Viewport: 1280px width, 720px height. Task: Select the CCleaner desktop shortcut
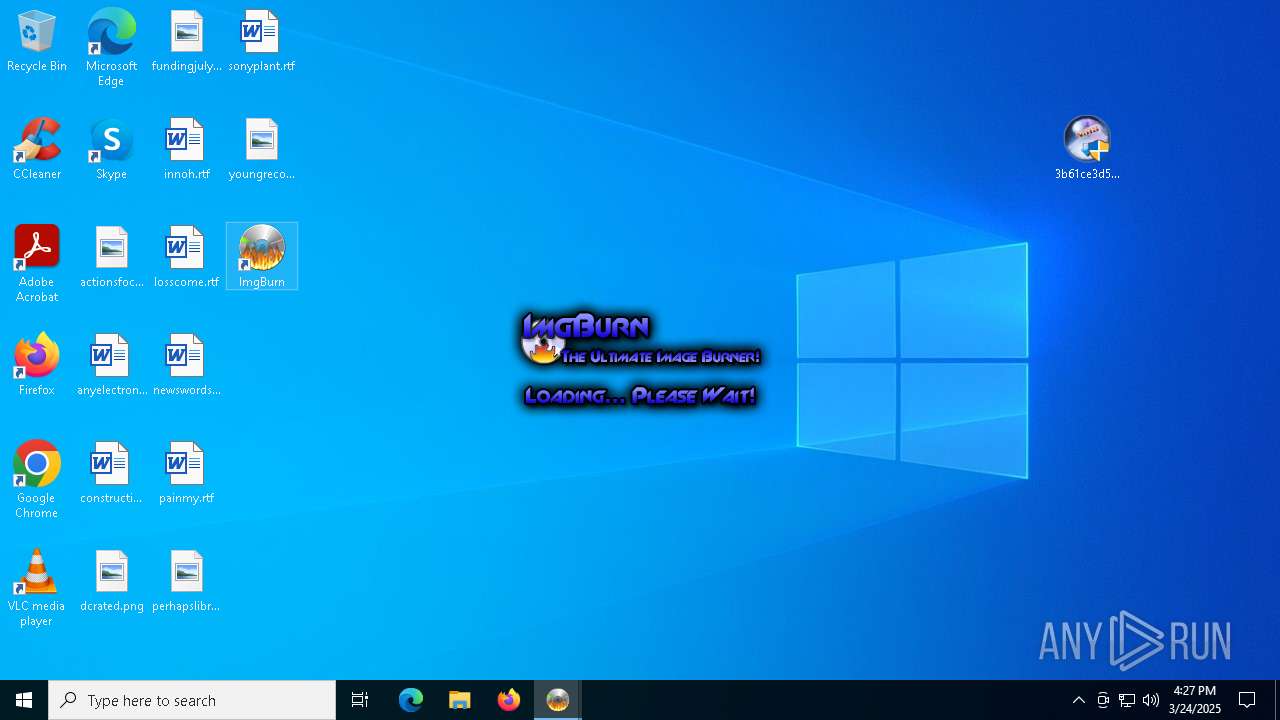tap(37, 150)
